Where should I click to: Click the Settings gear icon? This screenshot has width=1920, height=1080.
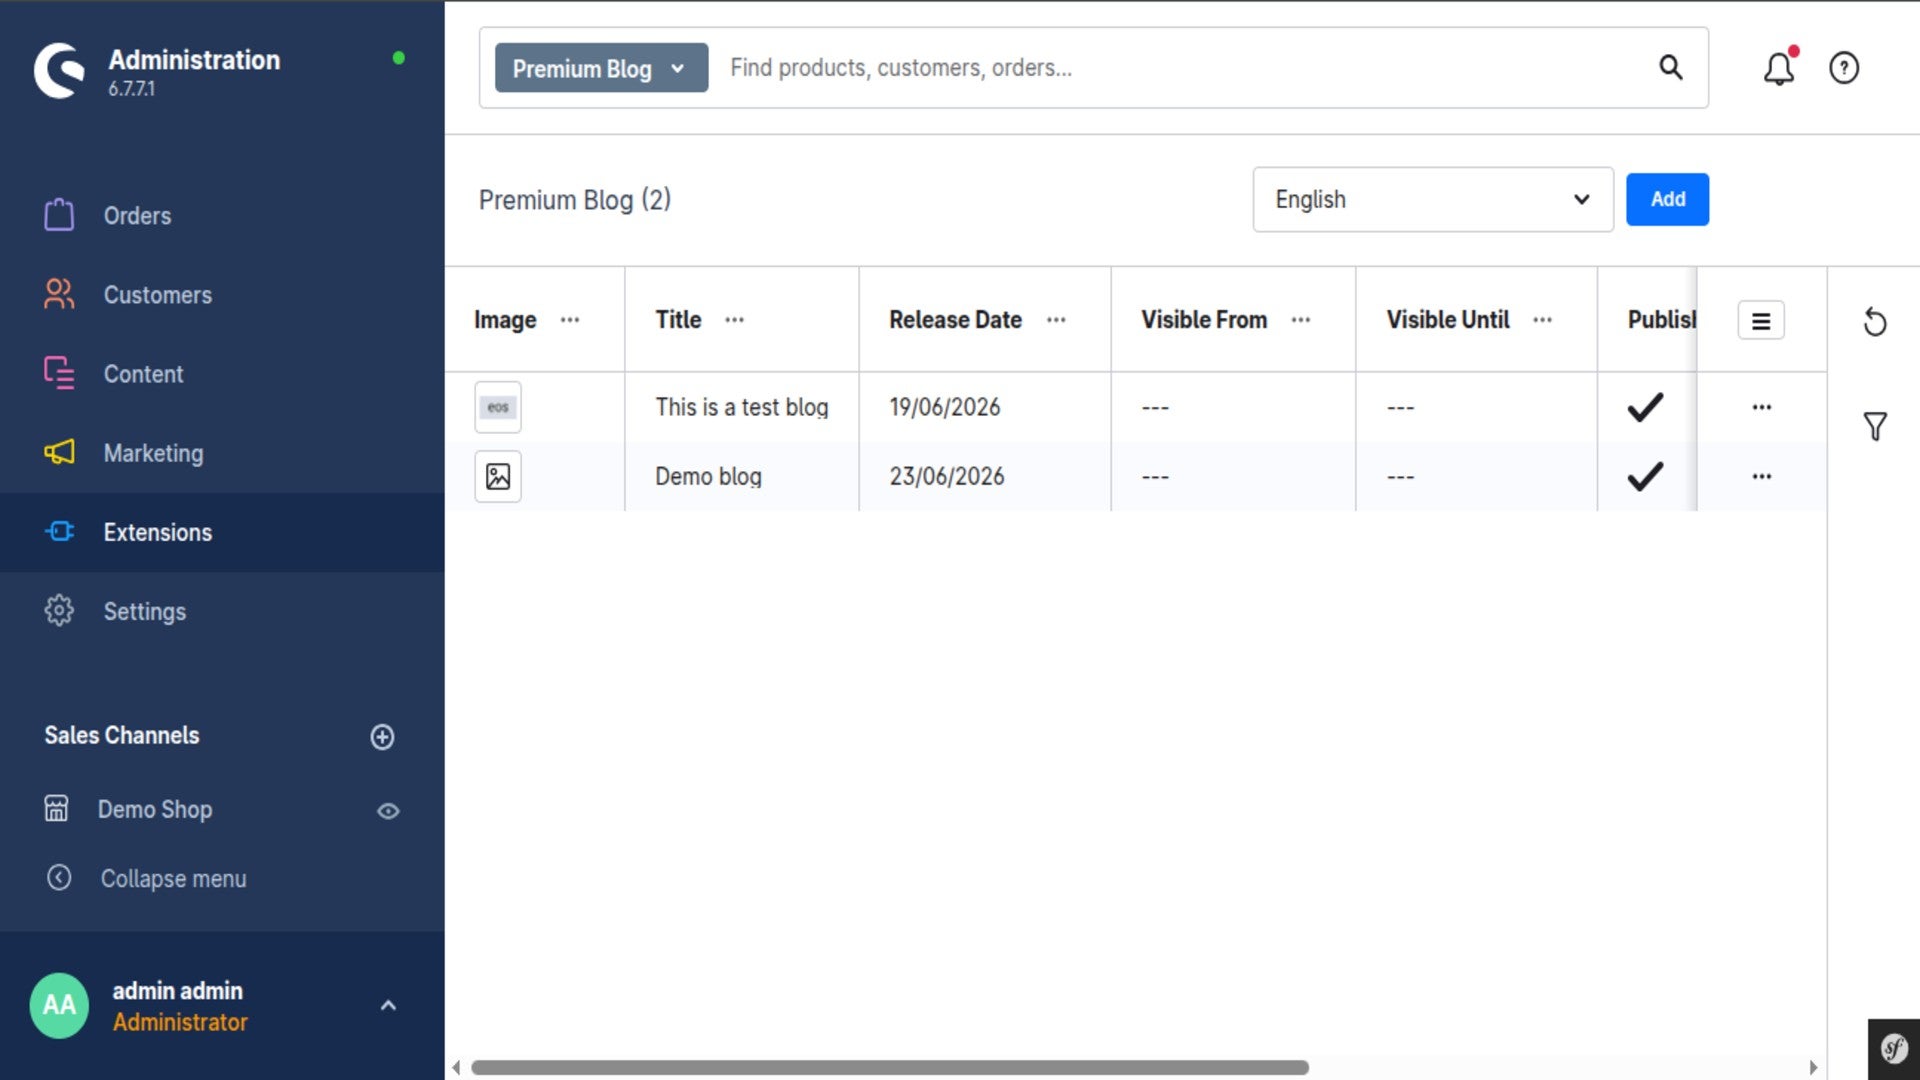click(59, 610)
